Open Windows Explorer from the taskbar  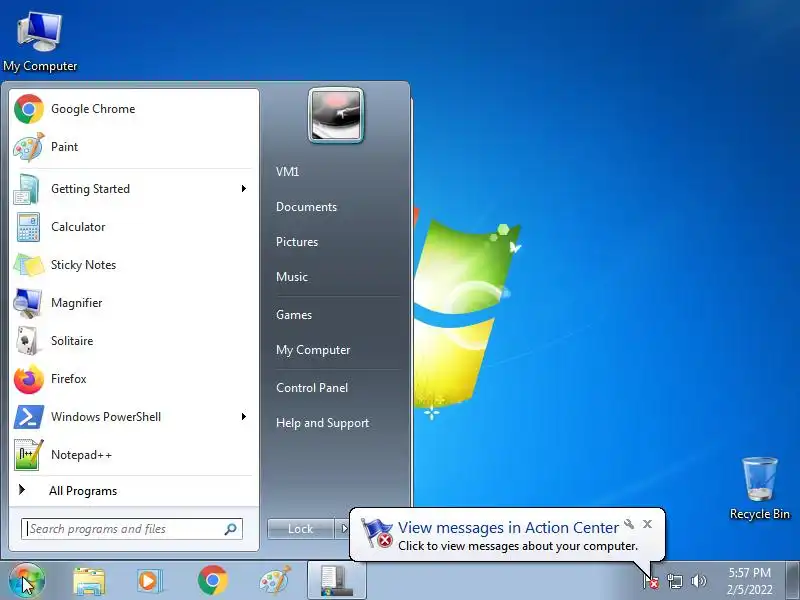pyautogui.click(x=89, y=581)
